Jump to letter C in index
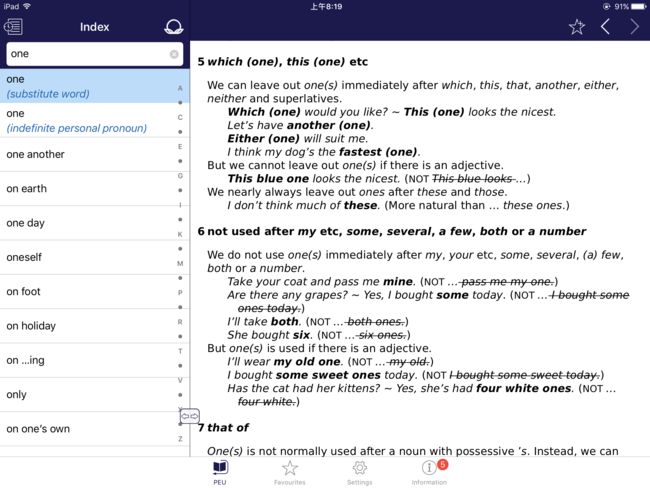This screenshot has height=488, width=650. click(x=180, y=117)
